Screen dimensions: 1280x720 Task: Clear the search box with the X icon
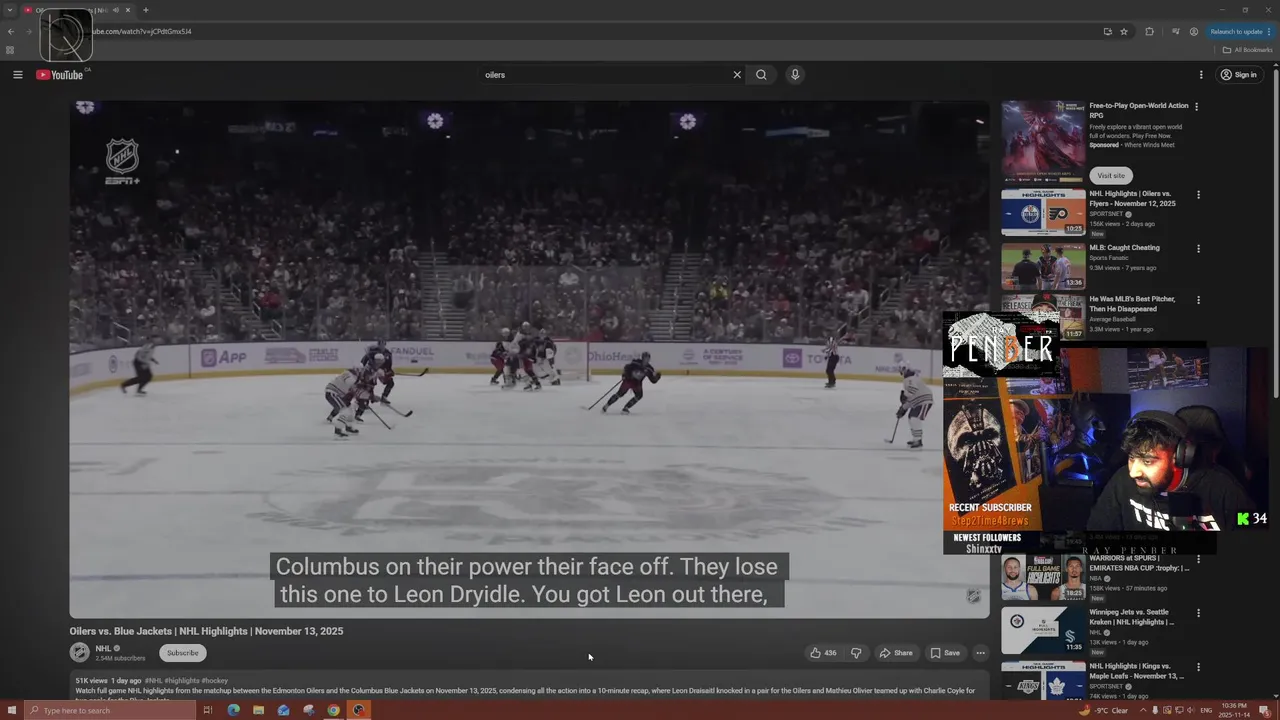[737, 75]
